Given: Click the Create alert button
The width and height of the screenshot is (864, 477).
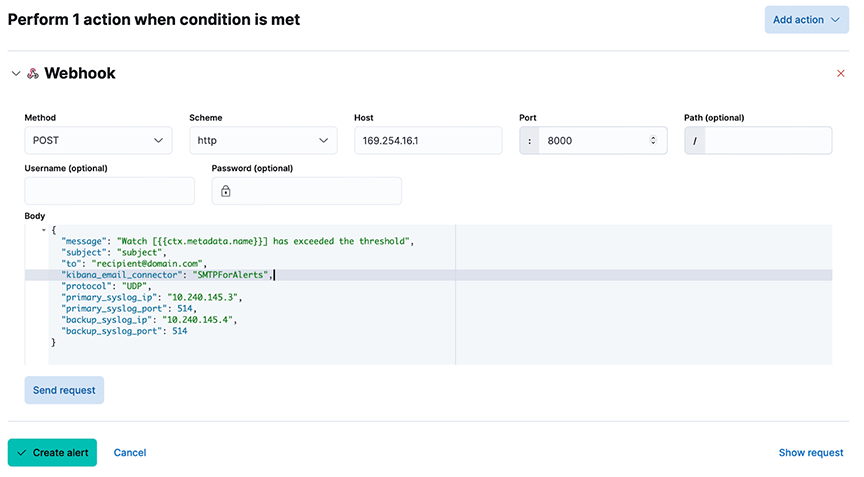Looking at the screenshot, I should coord(52,453).
